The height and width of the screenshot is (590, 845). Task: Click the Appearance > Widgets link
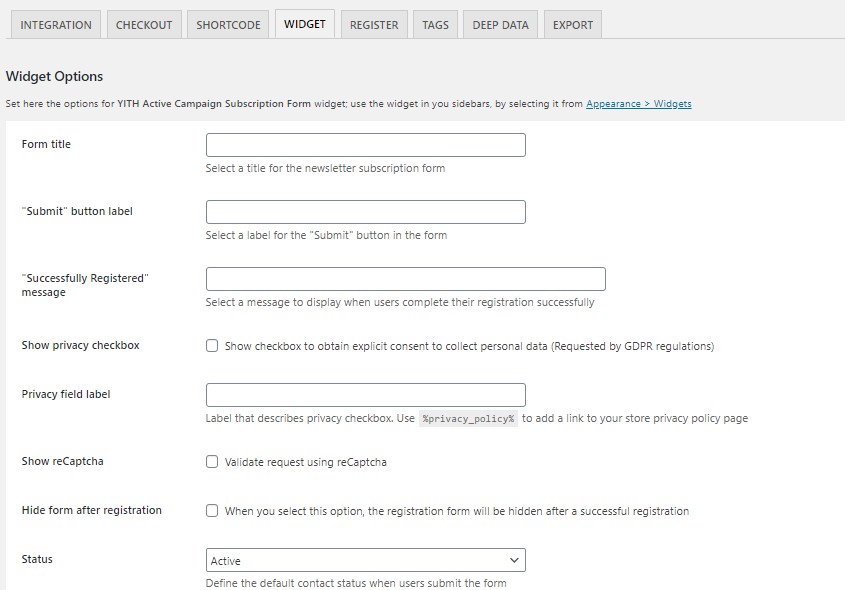click(638, 104)
